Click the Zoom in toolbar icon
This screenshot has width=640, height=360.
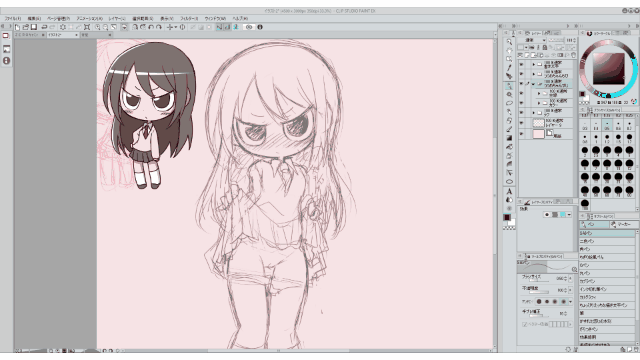tap(98, 27)
